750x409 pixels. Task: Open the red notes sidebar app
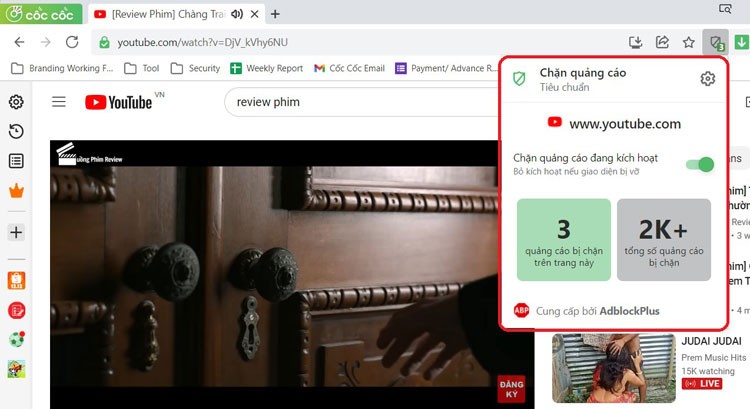16,310
